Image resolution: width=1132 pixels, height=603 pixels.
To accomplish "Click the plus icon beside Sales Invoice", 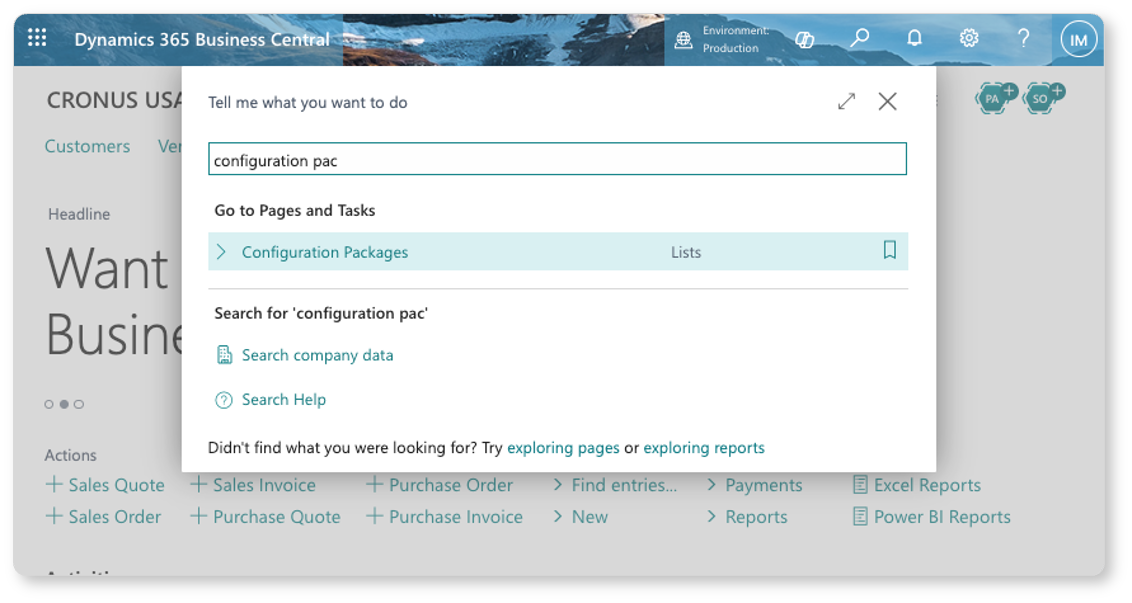I will click(199, 484).
